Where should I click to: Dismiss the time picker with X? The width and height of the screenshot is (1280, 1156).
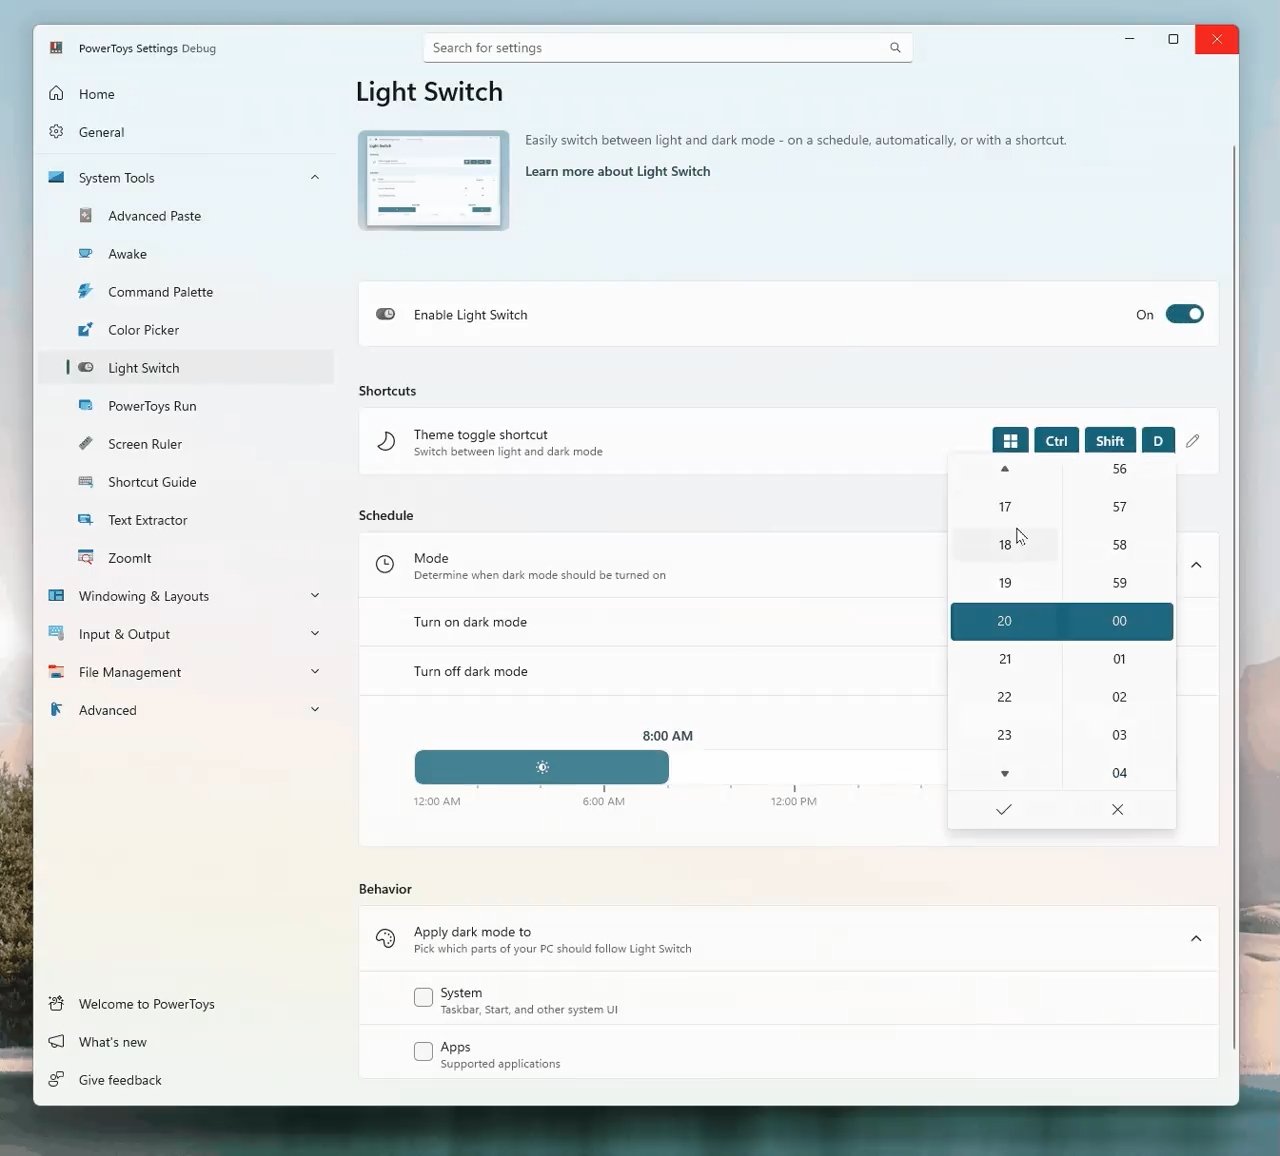[x=1118, y=809]
